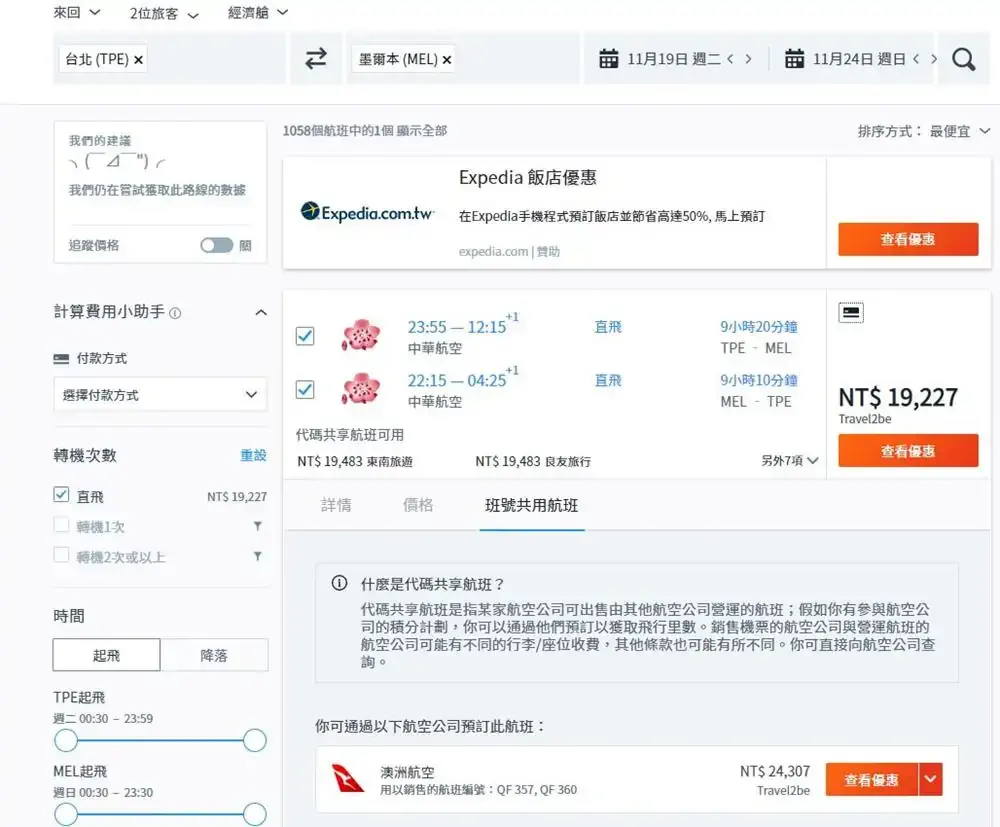Select NT$ 19,483 良友旅行 price option

(x=533, y=461)
